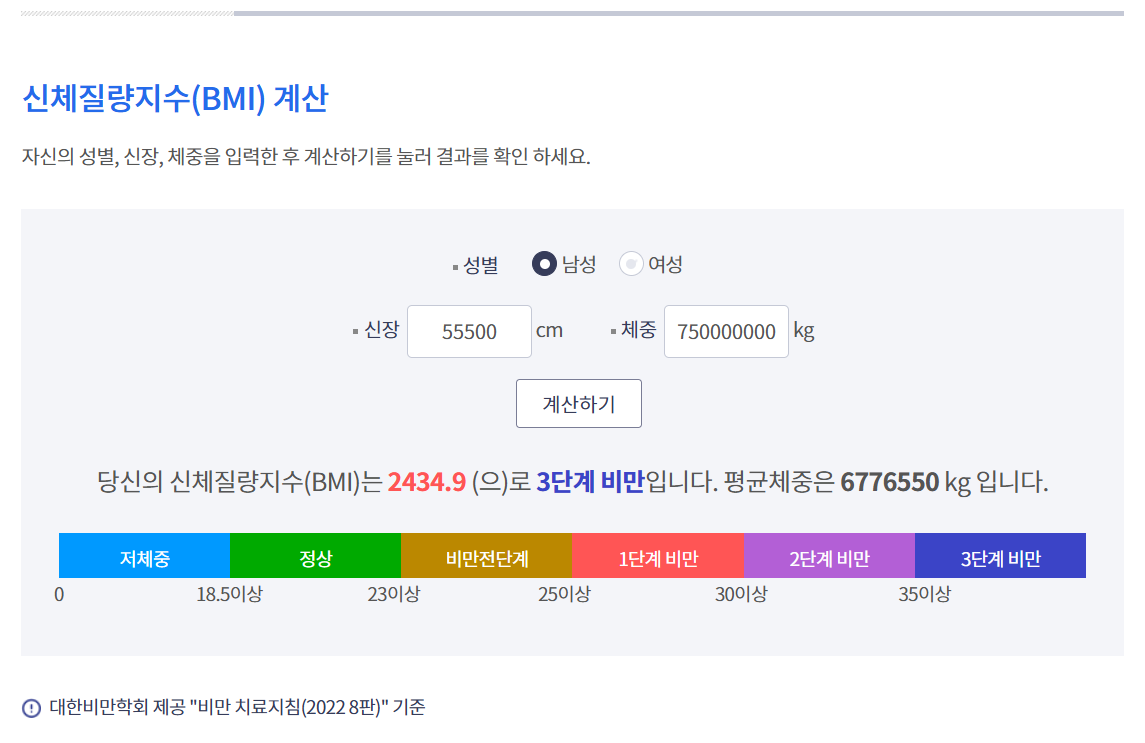Image resolution: width=1145 pixels, height=743 pixels.
Task: Click the dark blue 3단계 비만 bar segment
Action: tap(1000, 556)
